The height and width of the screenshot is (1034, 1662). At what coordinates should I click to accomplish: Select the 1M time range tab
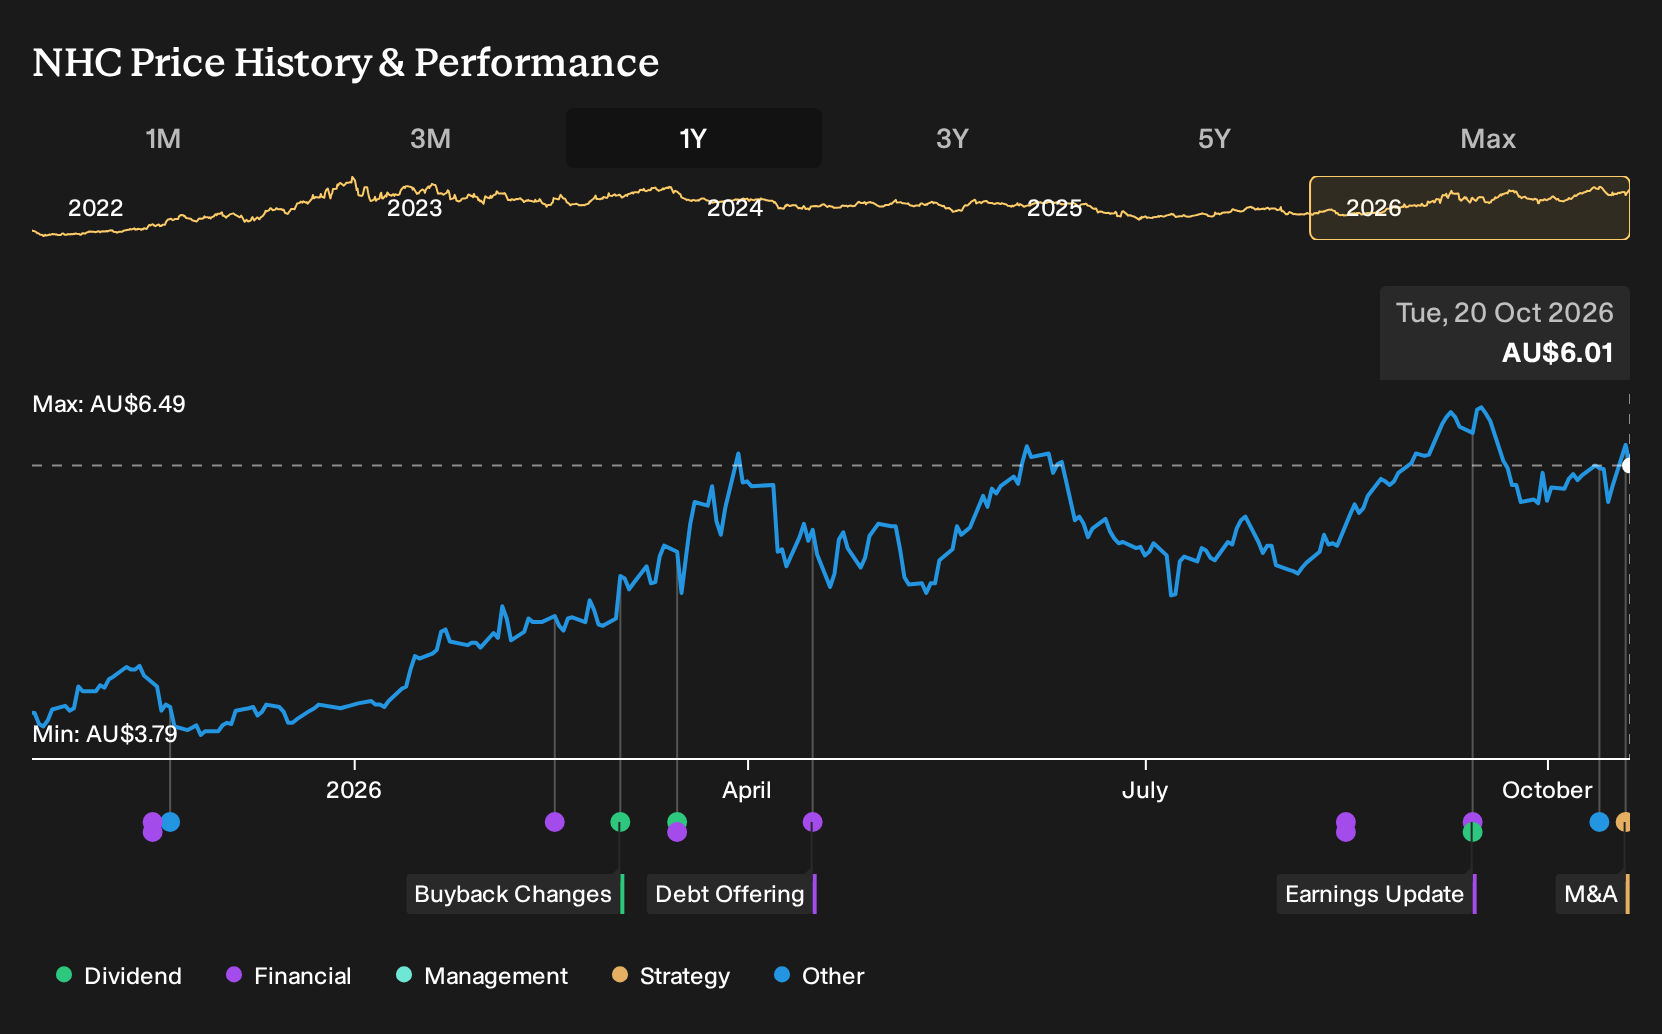(x=163, y=138)
